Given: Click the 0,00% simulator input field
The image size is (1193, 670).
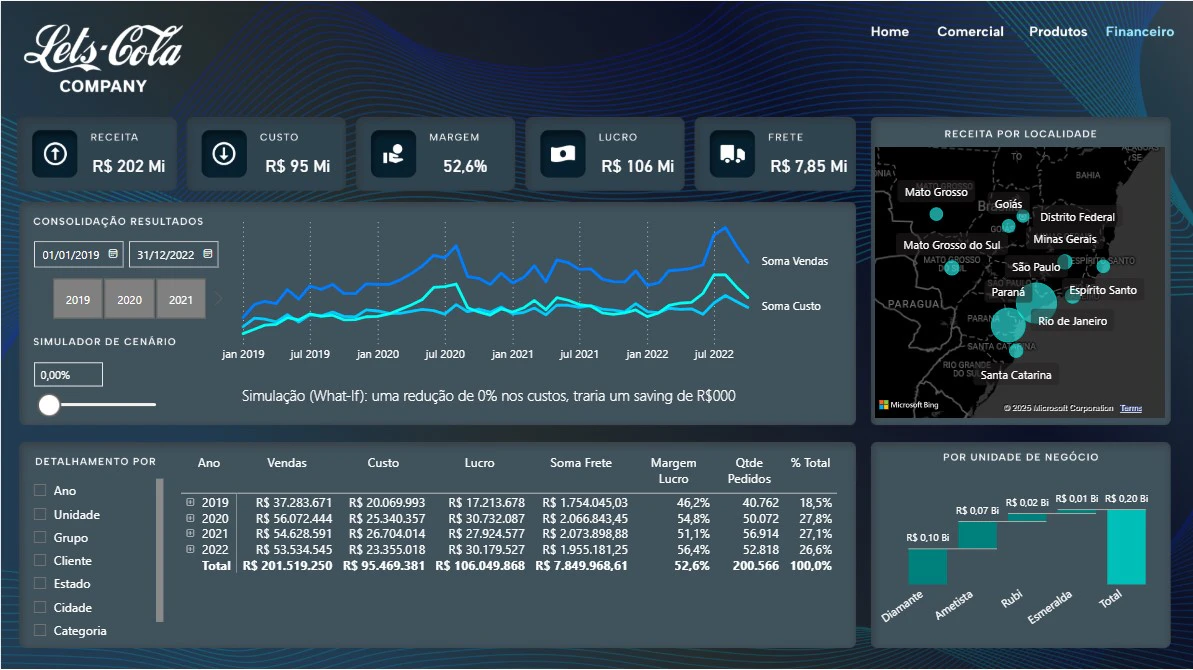Looking at the screenshot, I should click(x=68, y=375).
